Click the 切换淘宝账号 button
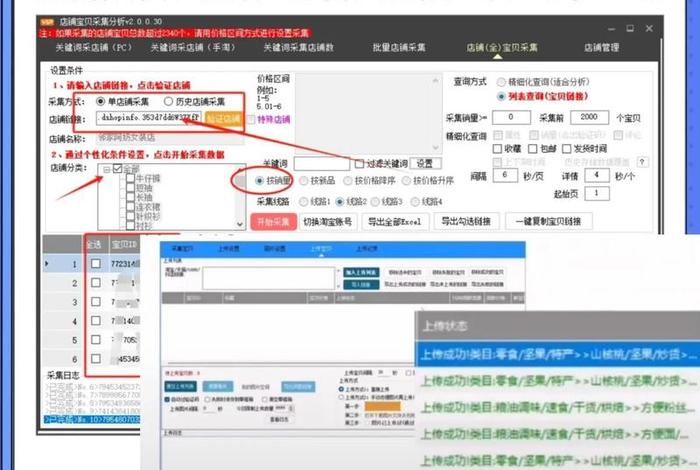 (x=328, y=222)
